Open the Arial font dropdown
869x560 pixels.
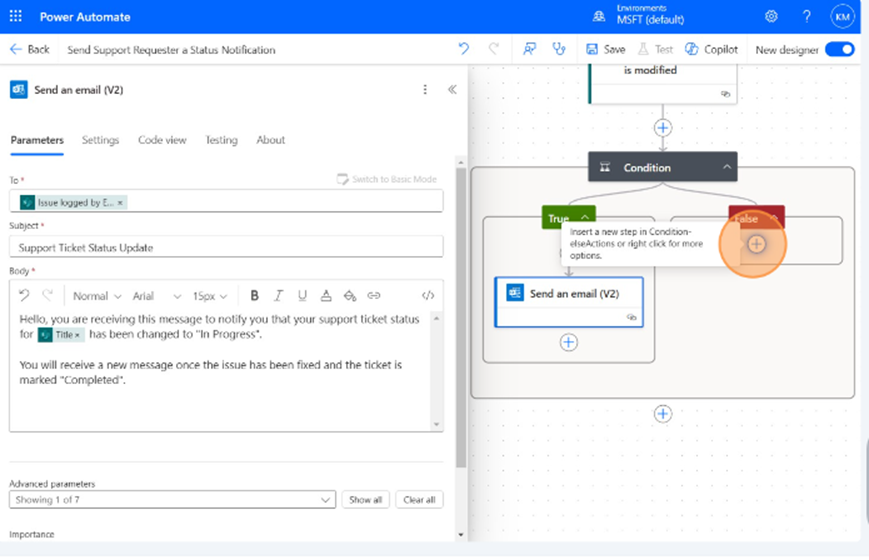click(157, 296)
